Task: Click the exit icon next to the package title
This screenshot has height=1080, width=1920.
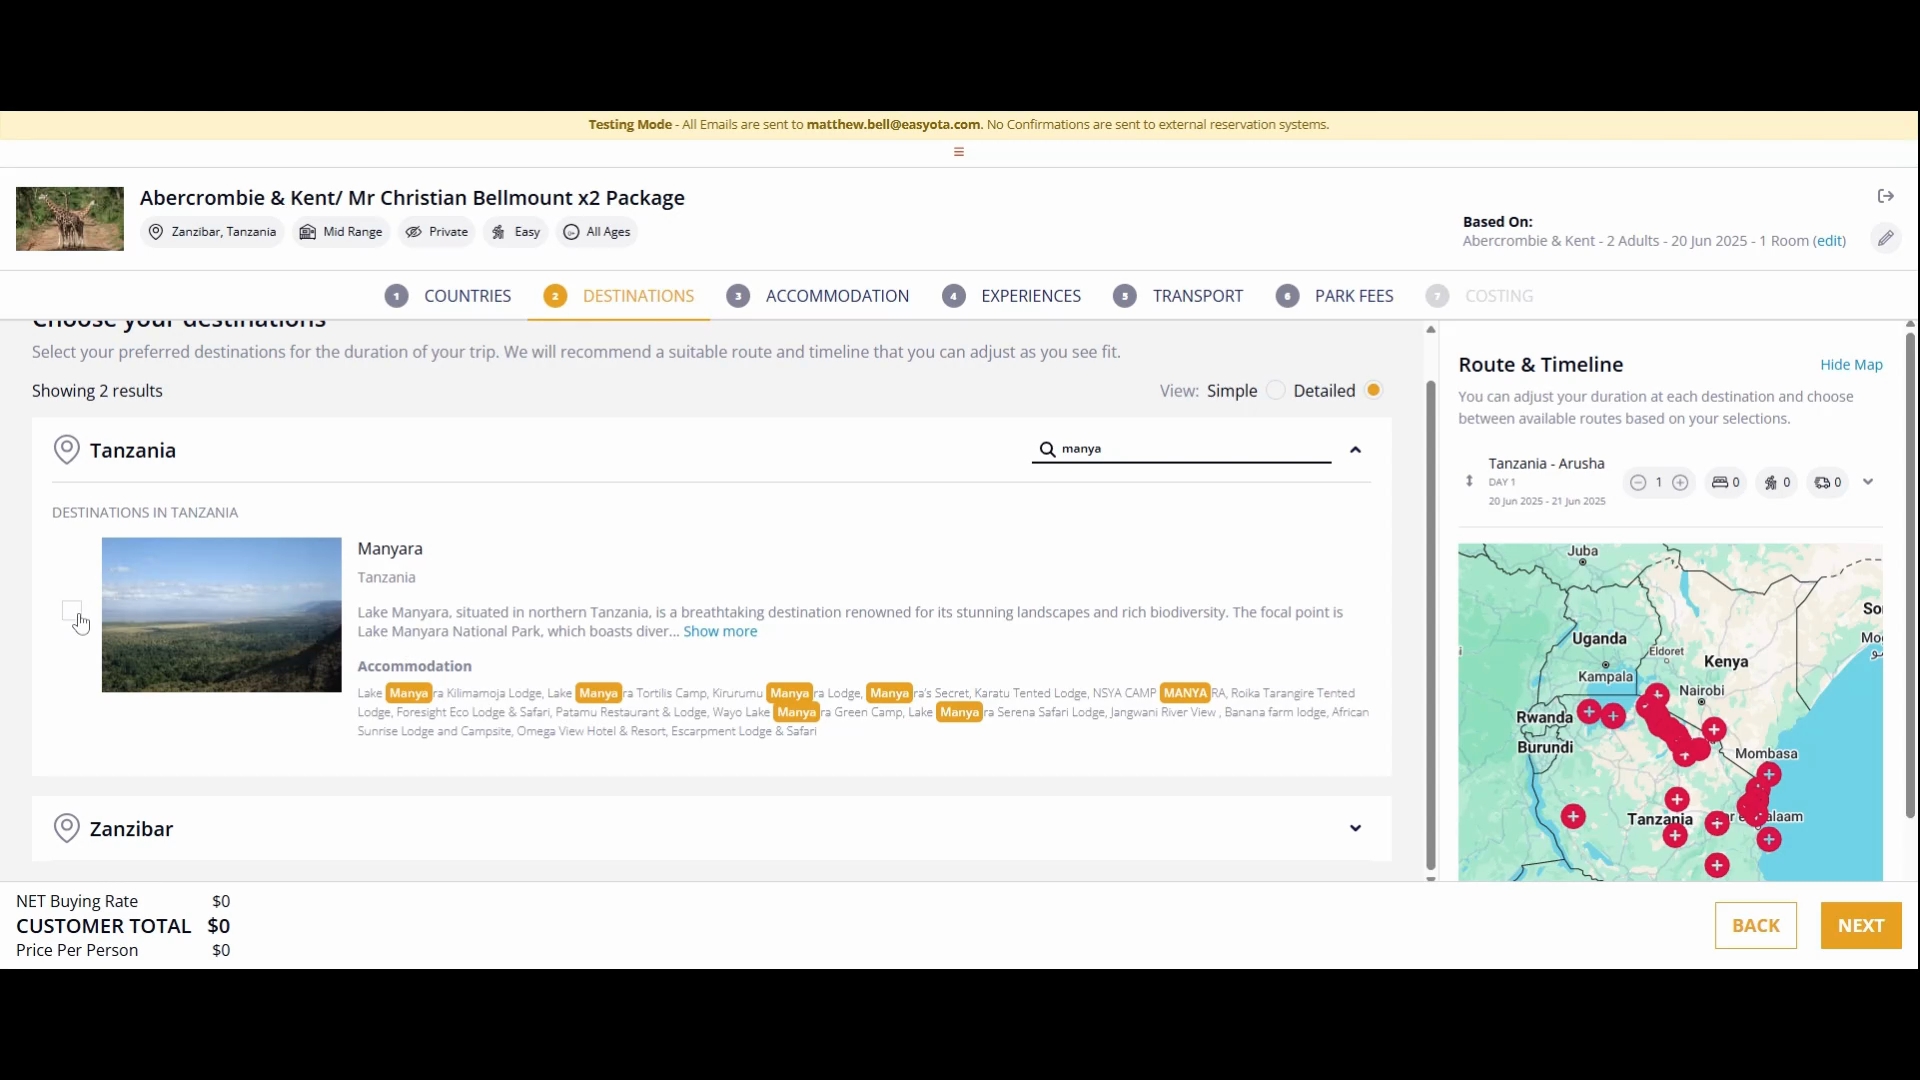Action: 1886,196
